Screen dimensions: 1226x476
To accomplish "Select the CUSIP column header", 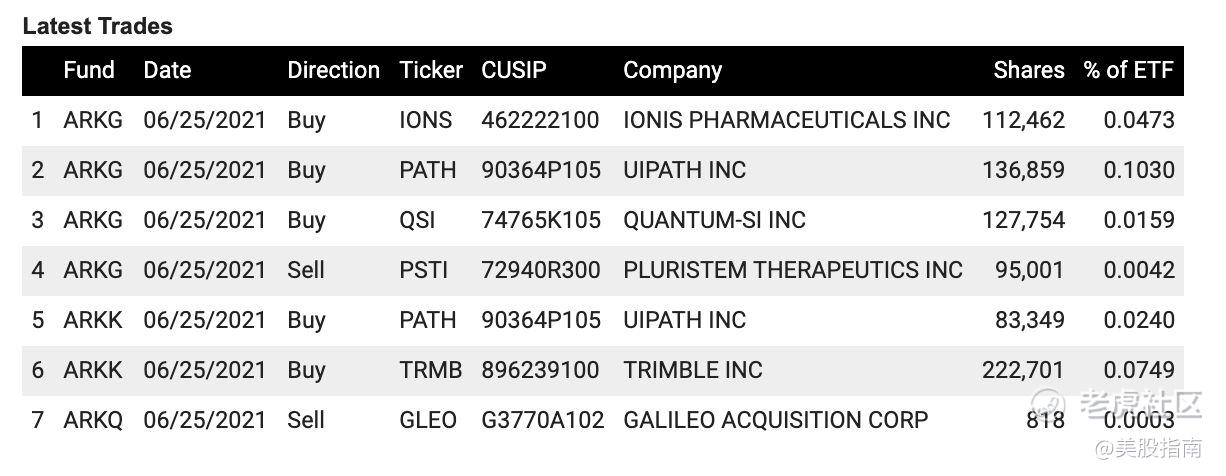I will coord(514,70).
